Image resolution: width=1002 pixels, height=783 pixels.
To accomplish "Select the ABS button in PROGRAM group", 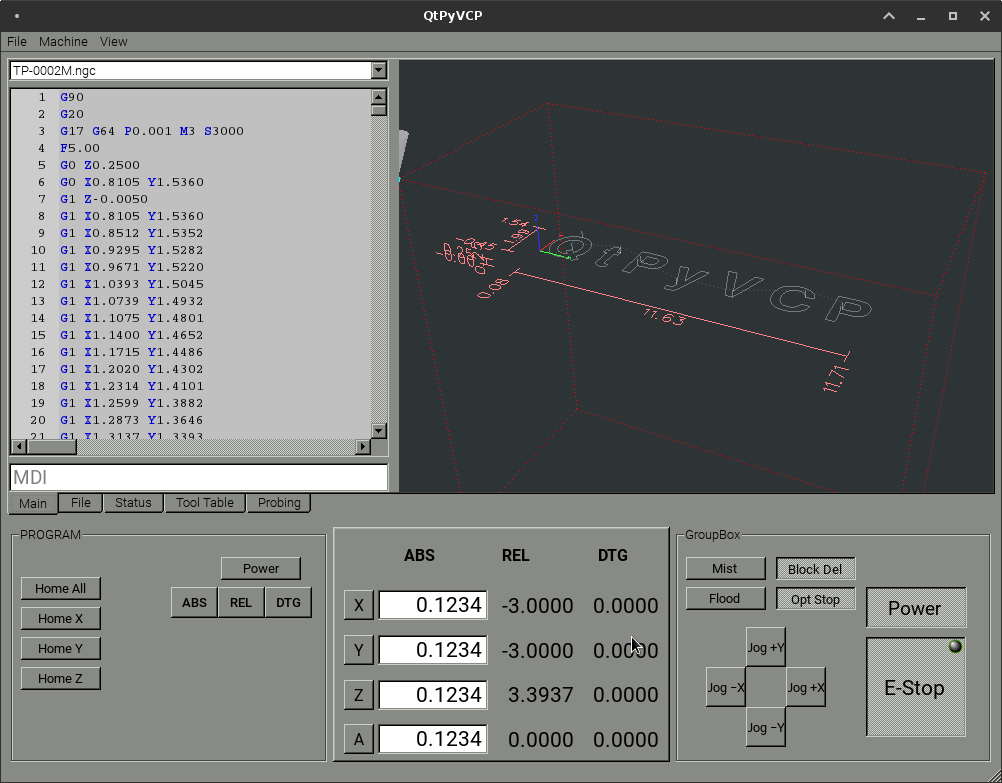I will 194,603.
